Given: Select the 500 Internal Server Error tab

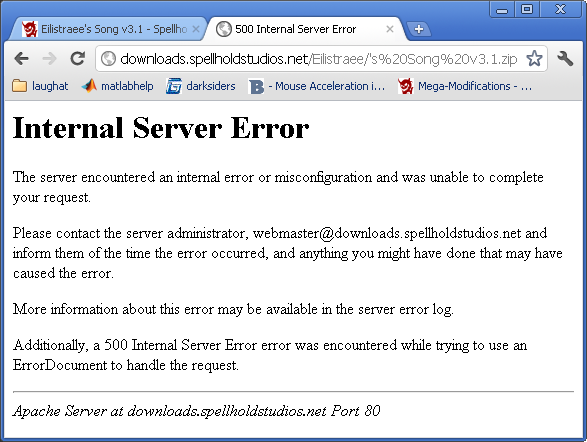Looking at the screenshot, I should coord(296,29).
